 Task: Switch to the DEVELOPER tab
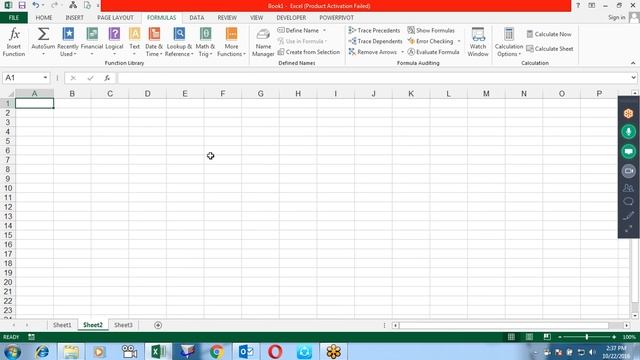point(291,18)
